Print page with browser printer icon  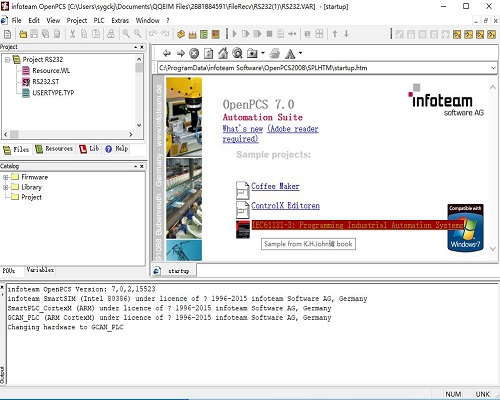pyautogui.click(x=275, y=53)
